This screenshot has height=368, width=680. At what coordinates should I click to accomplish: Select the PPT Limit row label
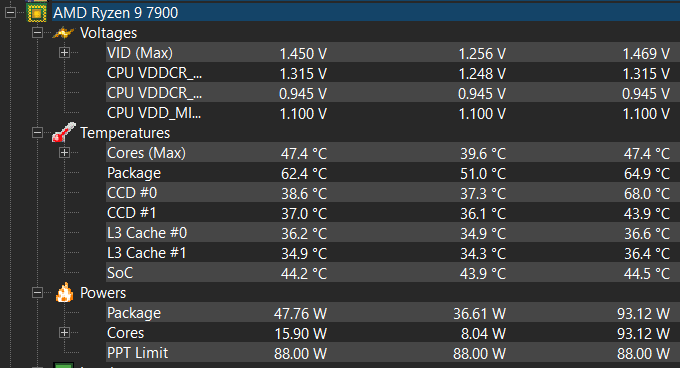[x=137, y=353]
